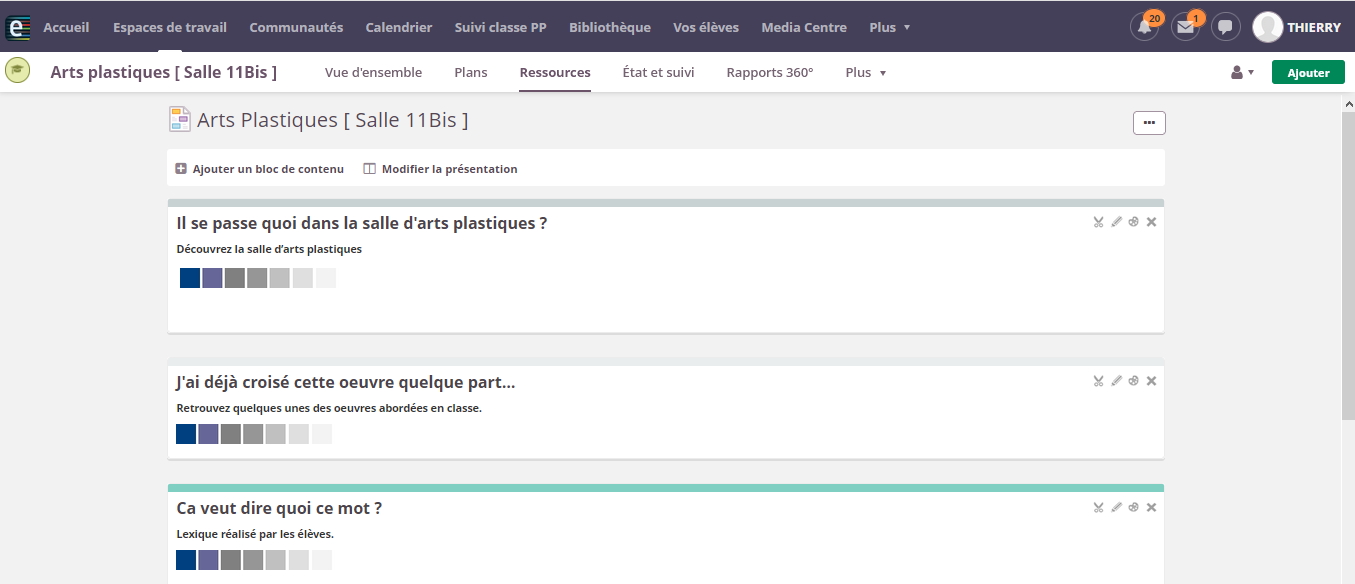Expand the course menu 'Plus' dropdown
1355x584 pixels.
[866, 72]
